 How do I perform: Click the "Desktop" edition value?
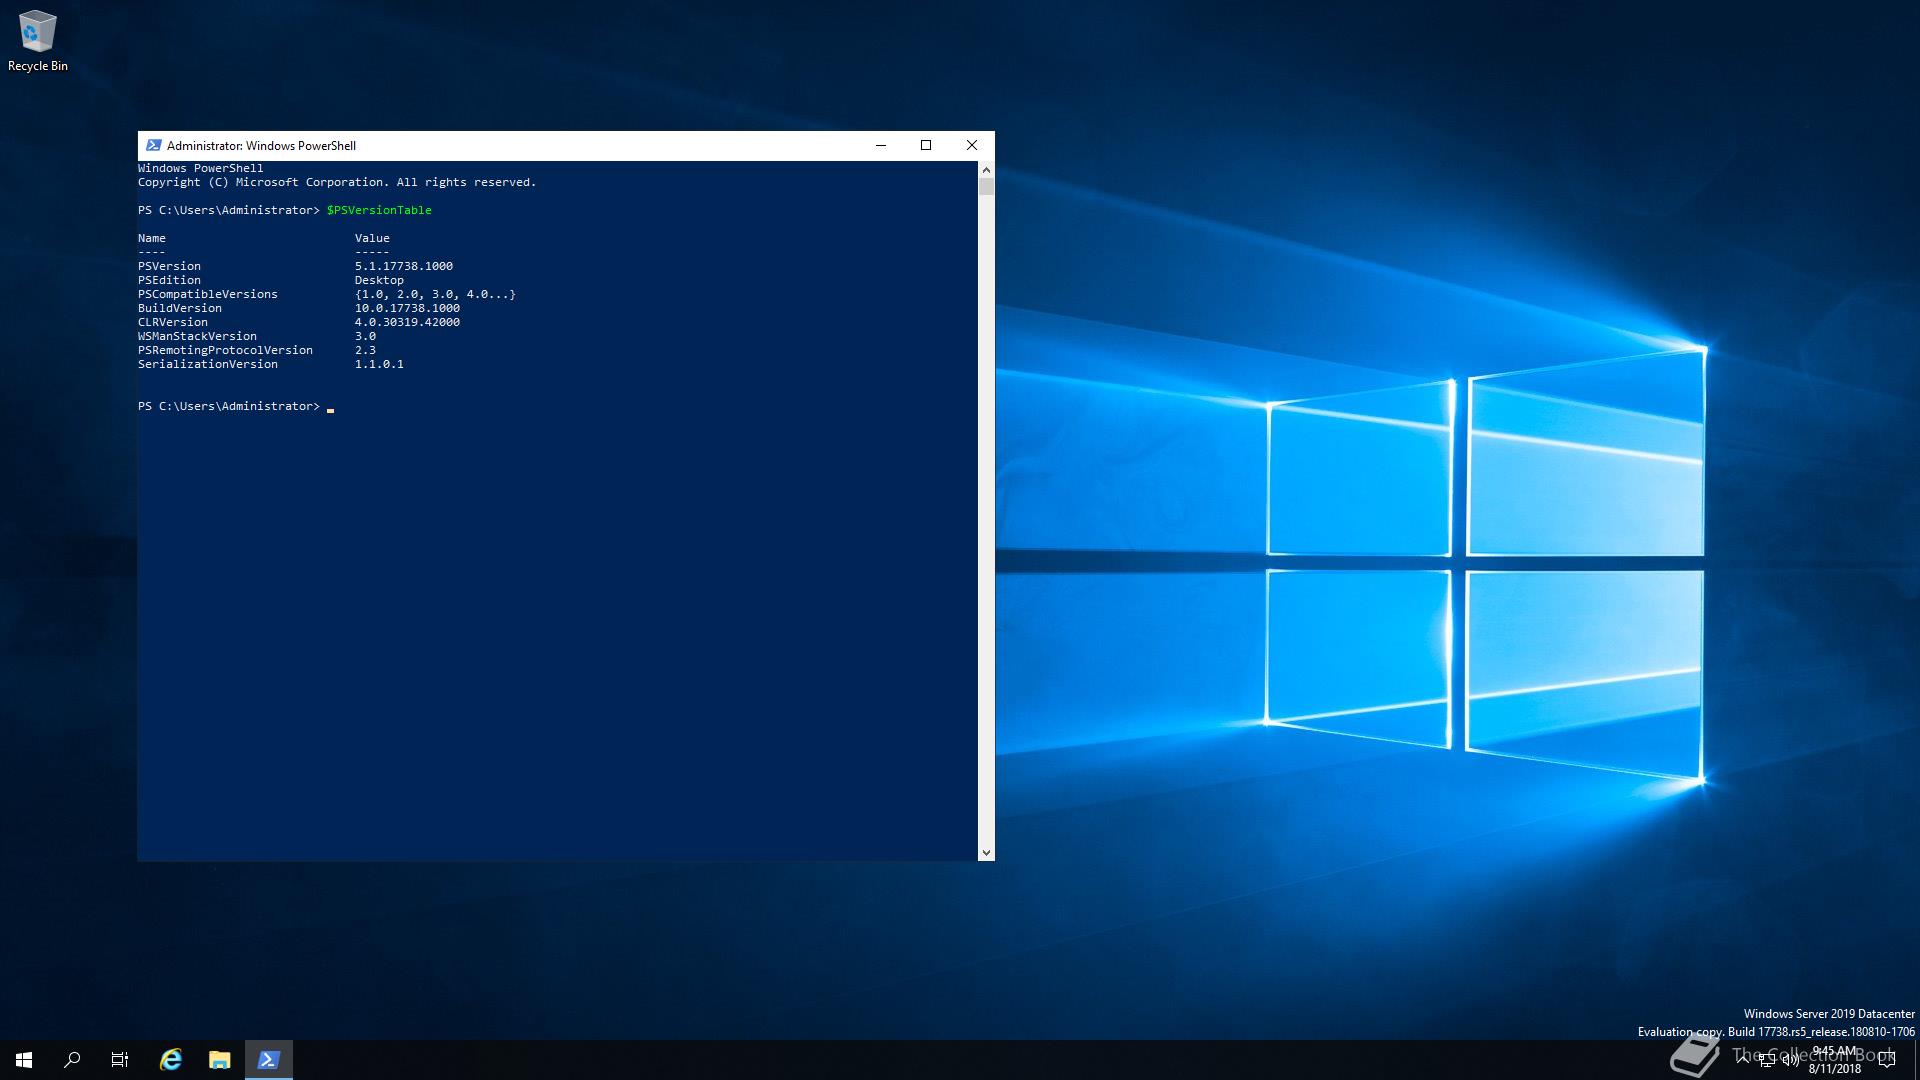[379, 280]
